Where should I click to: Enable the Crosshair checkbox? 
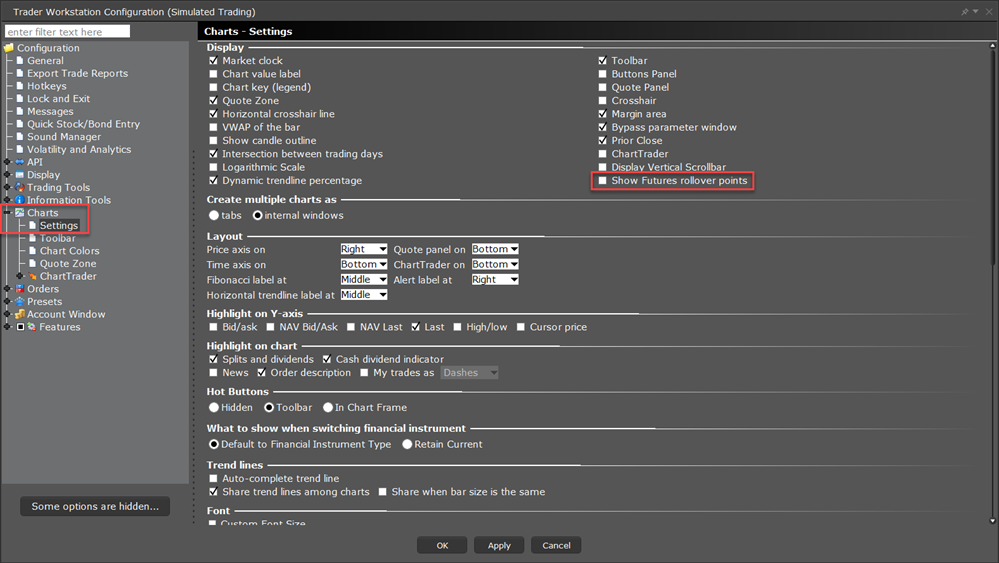click(x=603, y=101)
